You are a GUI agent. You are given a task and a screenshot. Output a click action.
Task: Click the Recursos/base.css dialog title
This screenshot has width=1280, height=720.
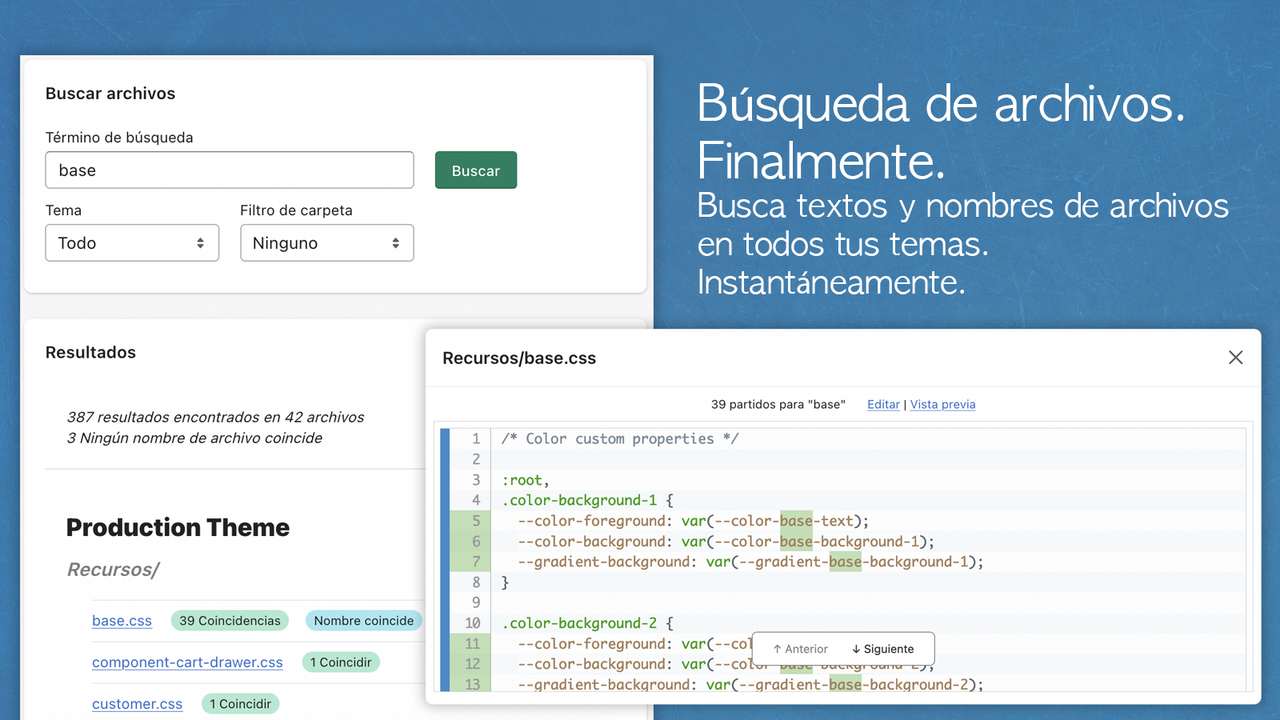(519, 358)
